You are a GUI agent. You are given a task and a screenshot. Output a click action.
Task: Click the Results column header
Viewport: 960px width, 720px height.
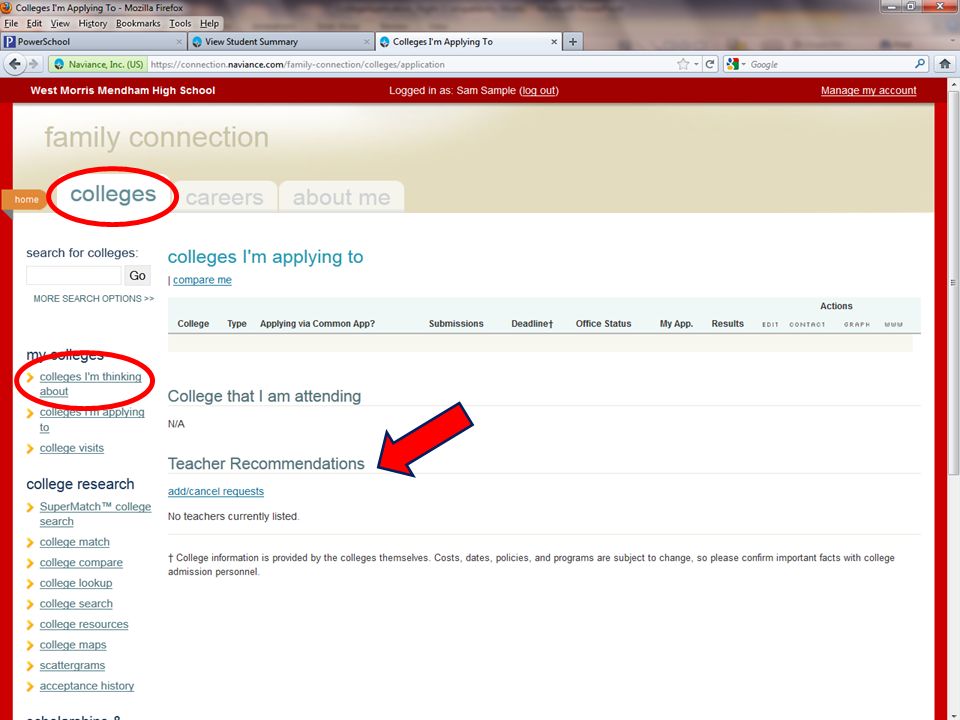click(727, 324)
